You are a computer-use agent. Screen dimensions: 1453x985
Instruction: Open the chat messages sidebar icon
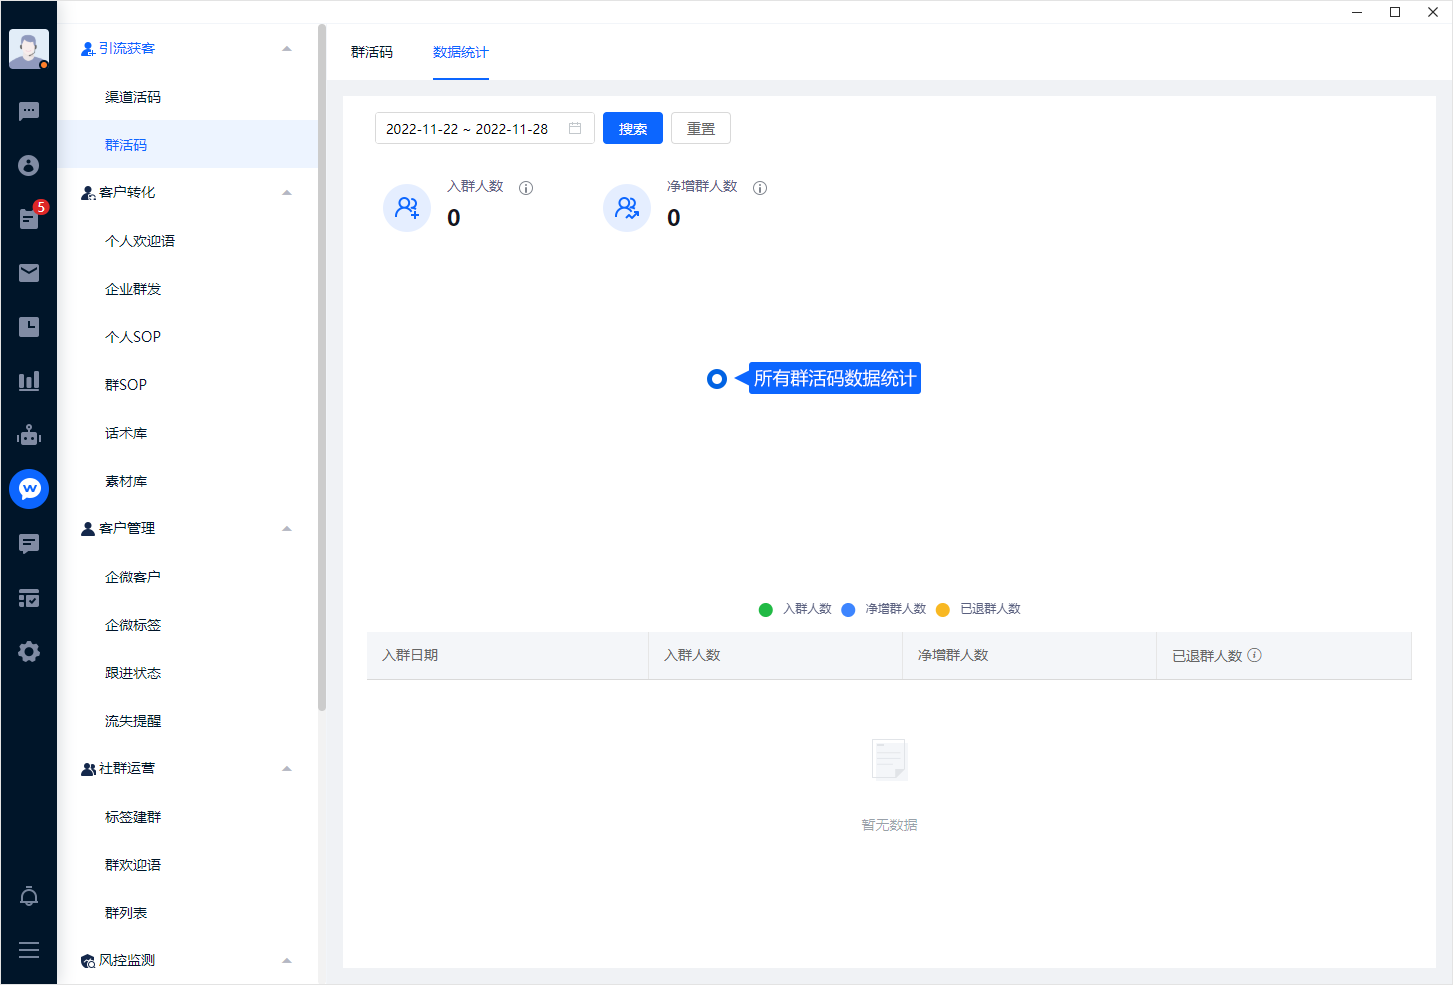point(29,111)
